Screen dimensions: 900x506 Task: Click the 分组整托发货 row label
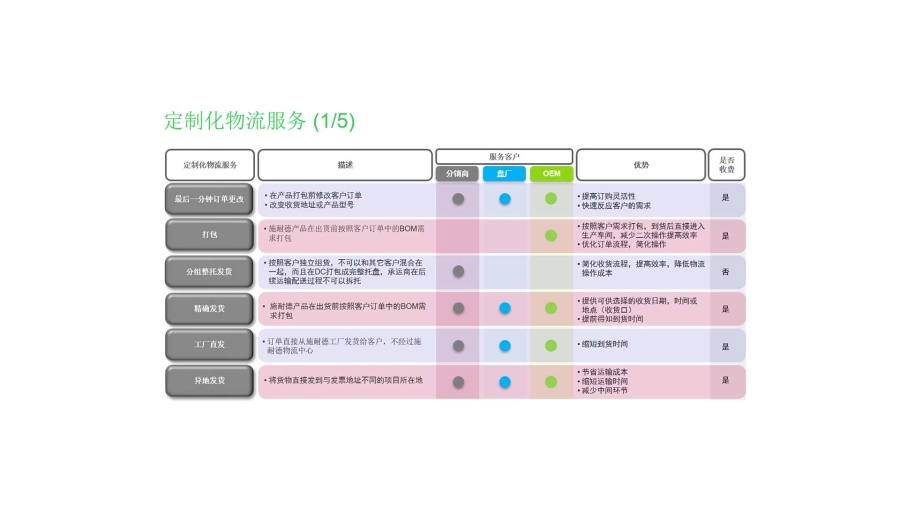pos(210,271)
